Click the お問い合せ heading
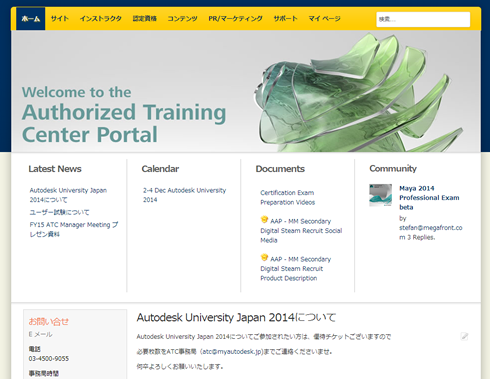Screen dimensions: 490x379 (49, 321)
